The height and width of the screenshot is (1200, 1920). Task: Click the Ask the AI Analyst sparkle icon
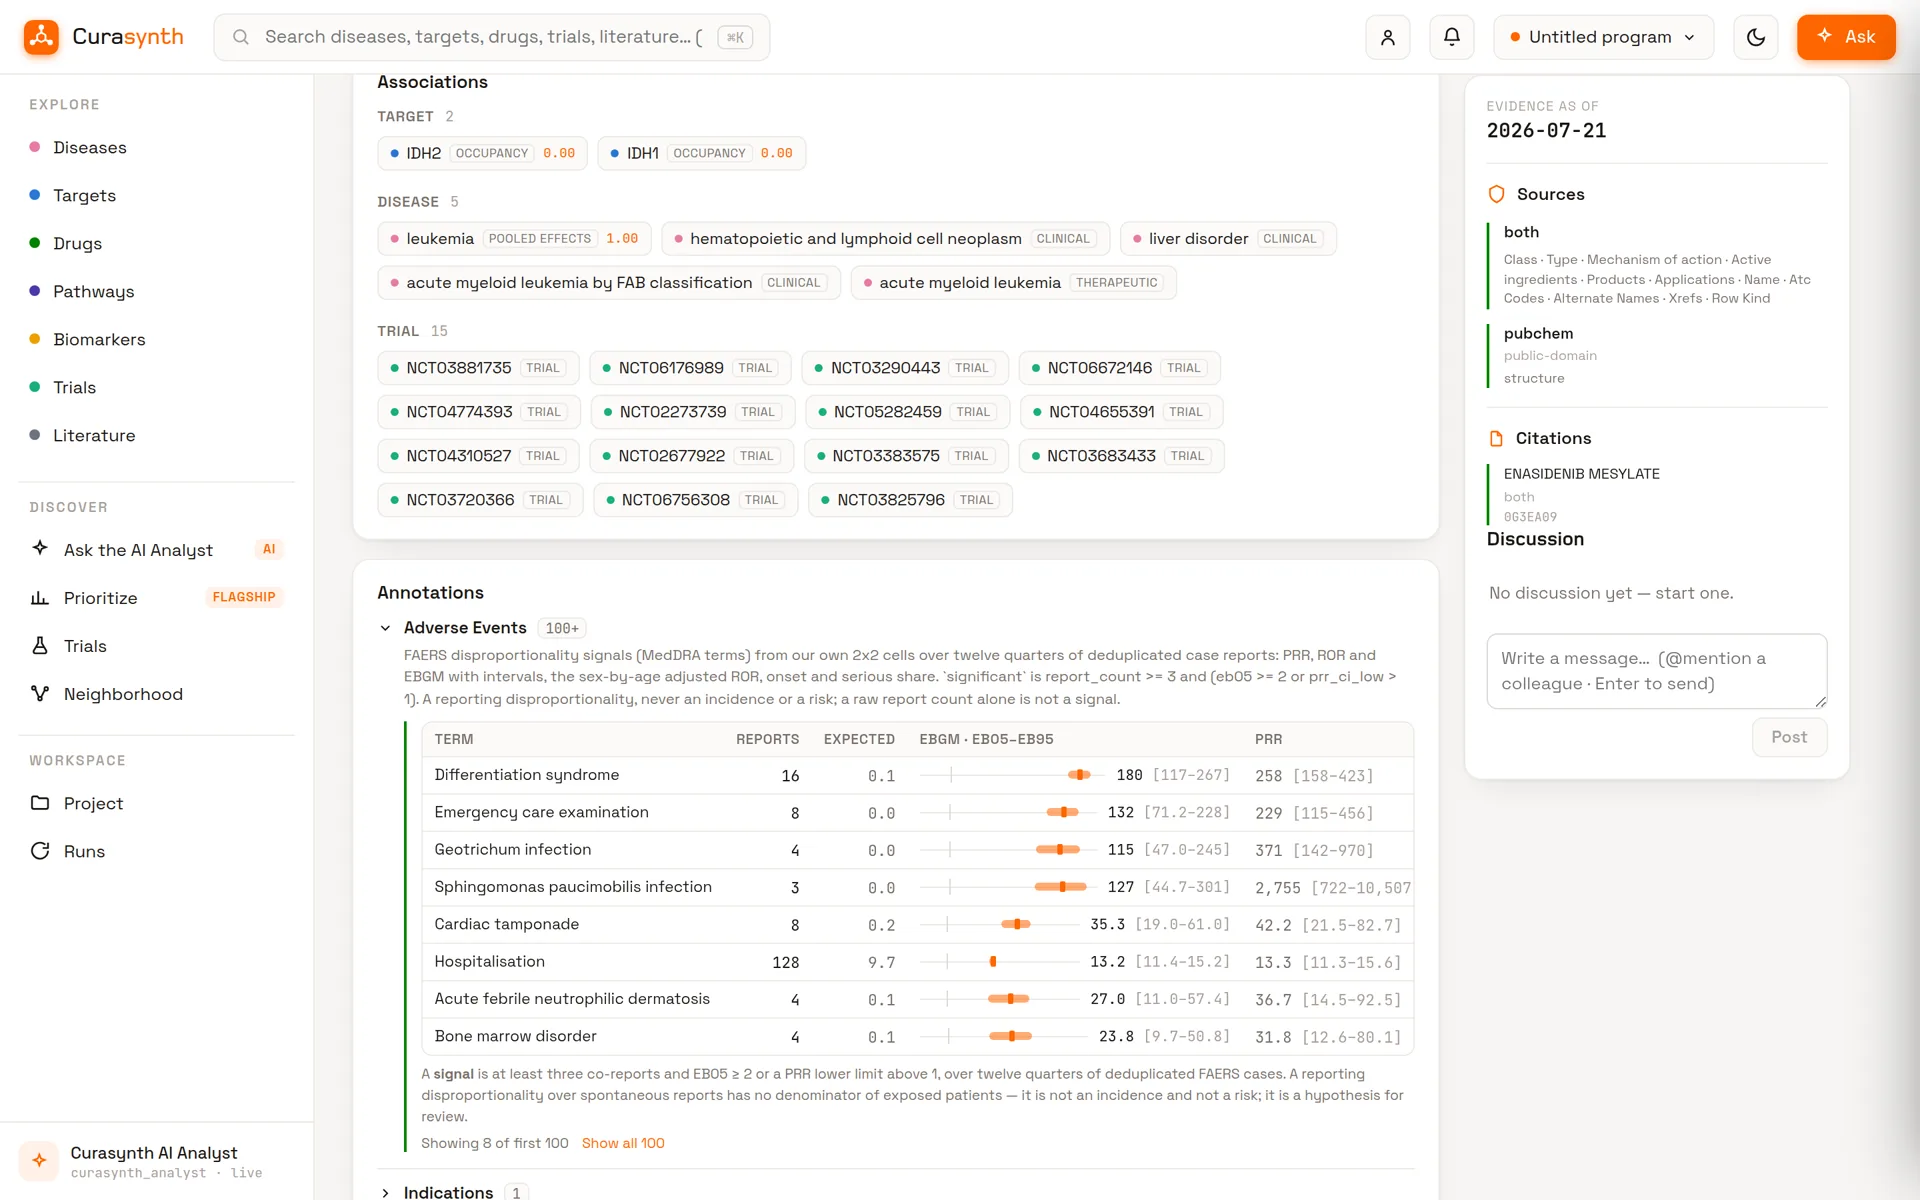(40, 548)
